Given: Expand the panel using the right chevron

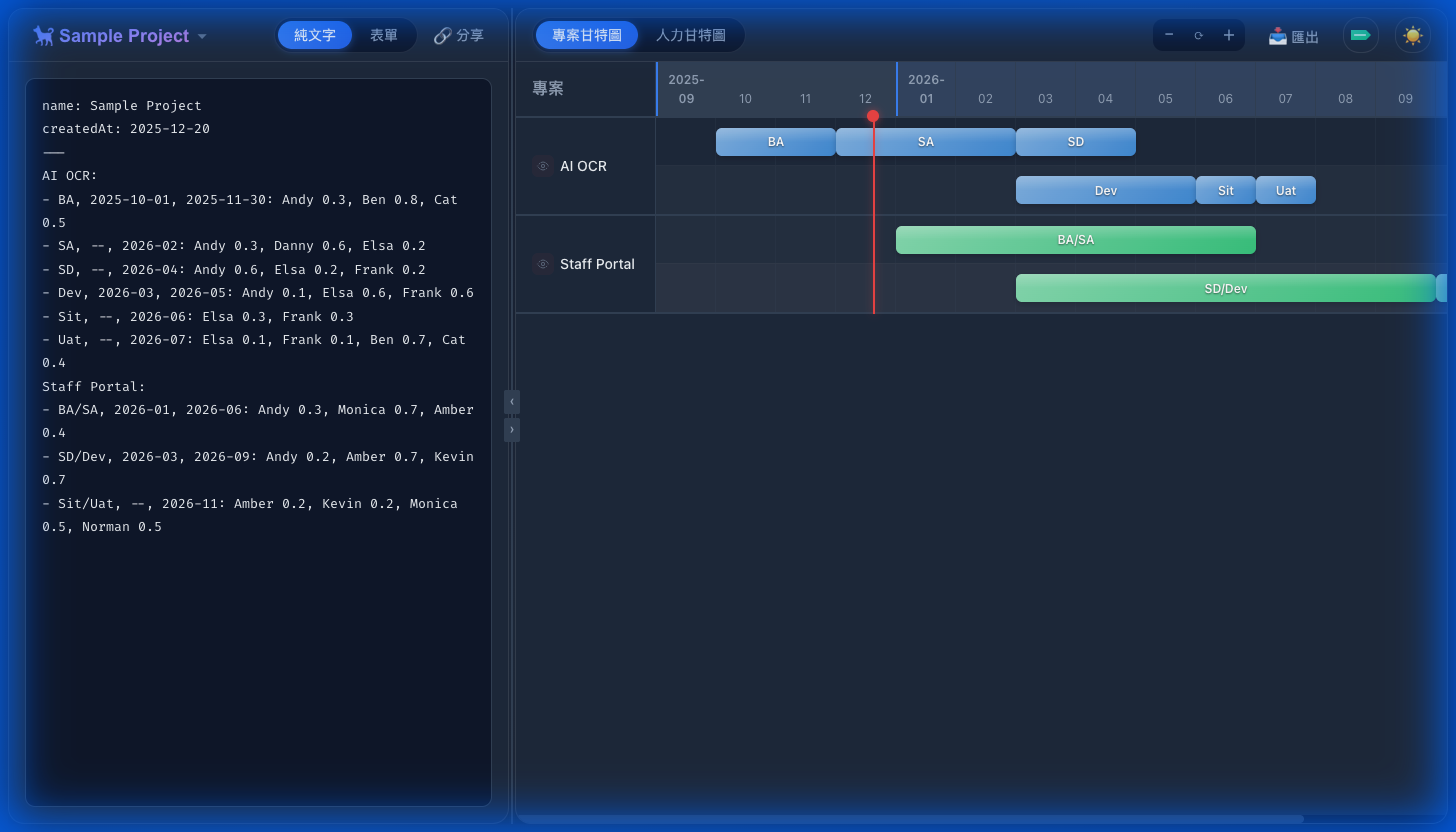Looking at the screenshot, I should click(511, 430).
